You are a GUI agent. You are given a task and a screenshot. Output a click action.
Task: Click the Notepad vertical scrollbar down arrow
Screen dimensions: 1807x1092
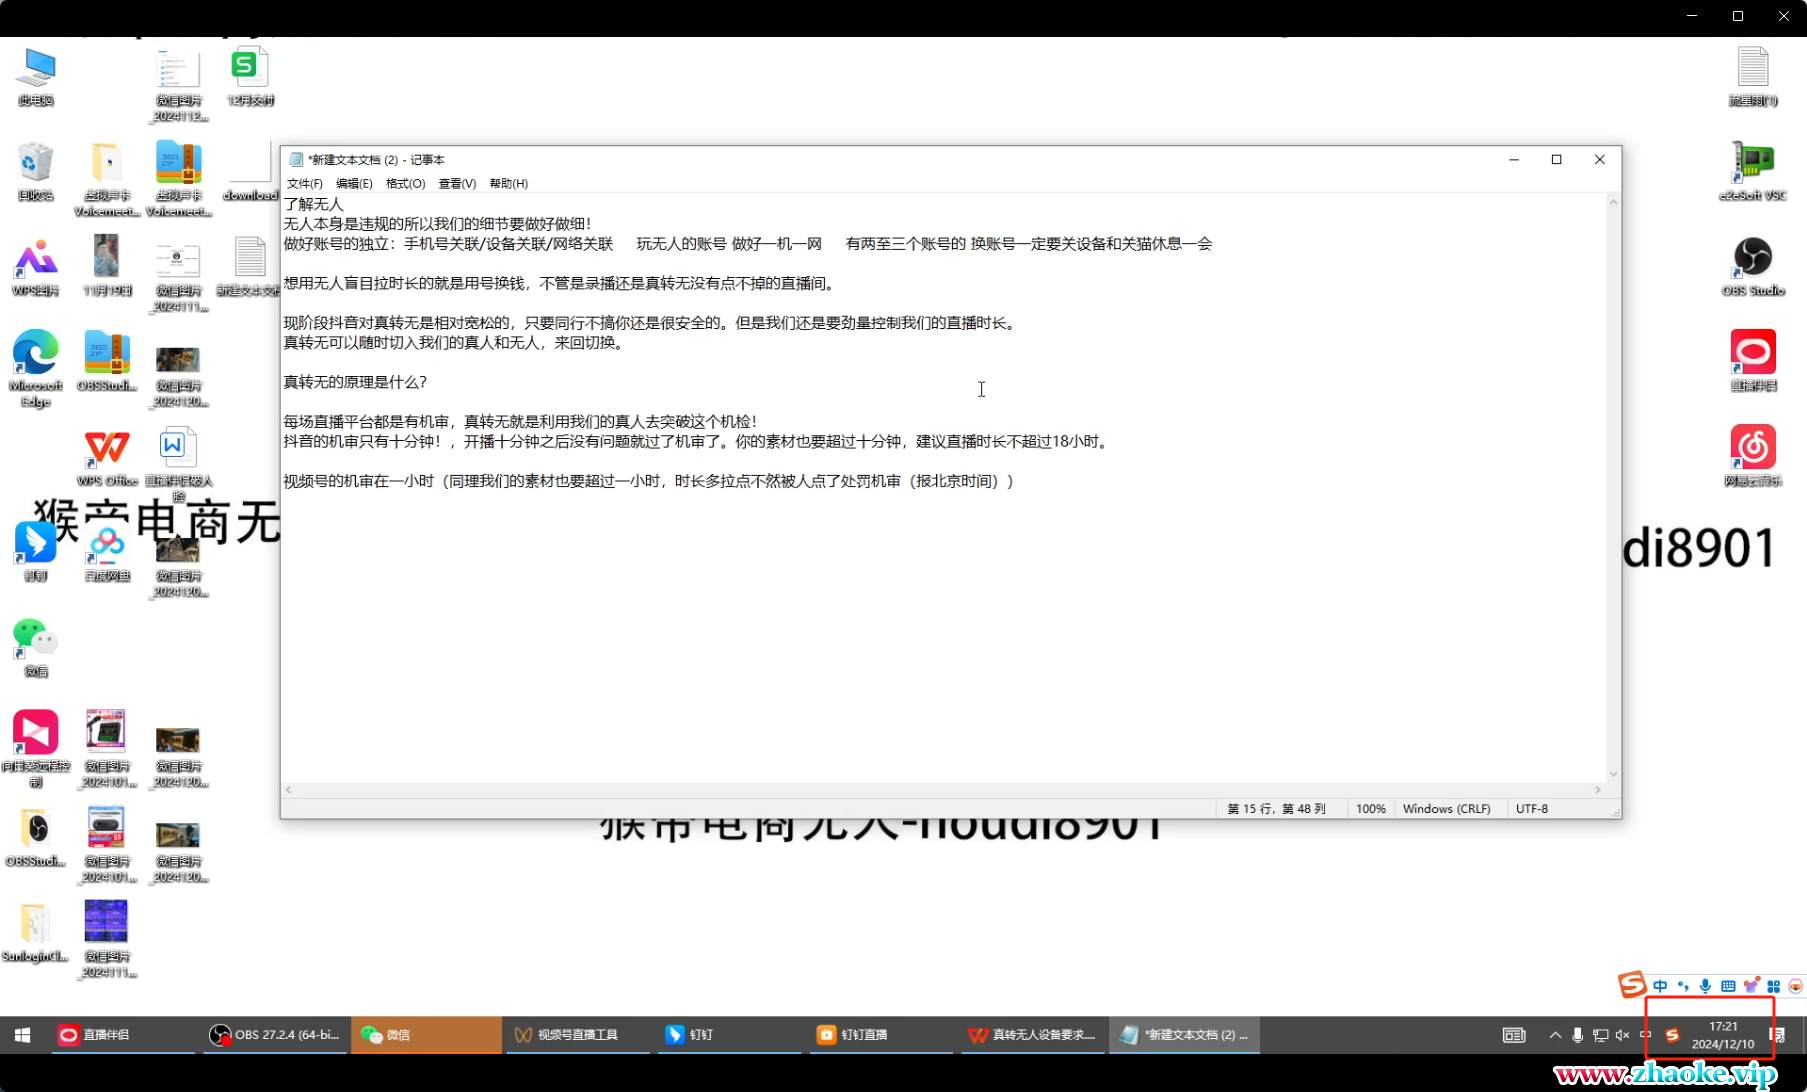coord(1612,774)
